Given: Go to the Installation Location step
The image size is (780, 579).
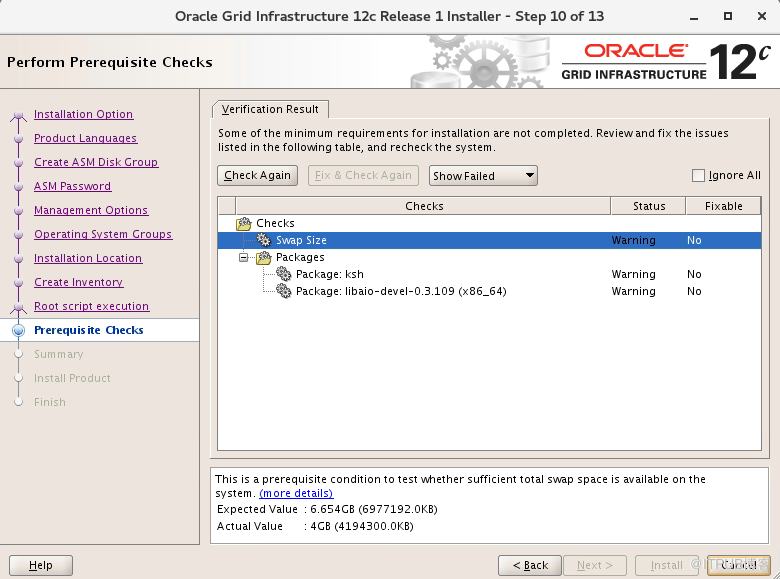Looking at the screenshot, I should [88, 258].
